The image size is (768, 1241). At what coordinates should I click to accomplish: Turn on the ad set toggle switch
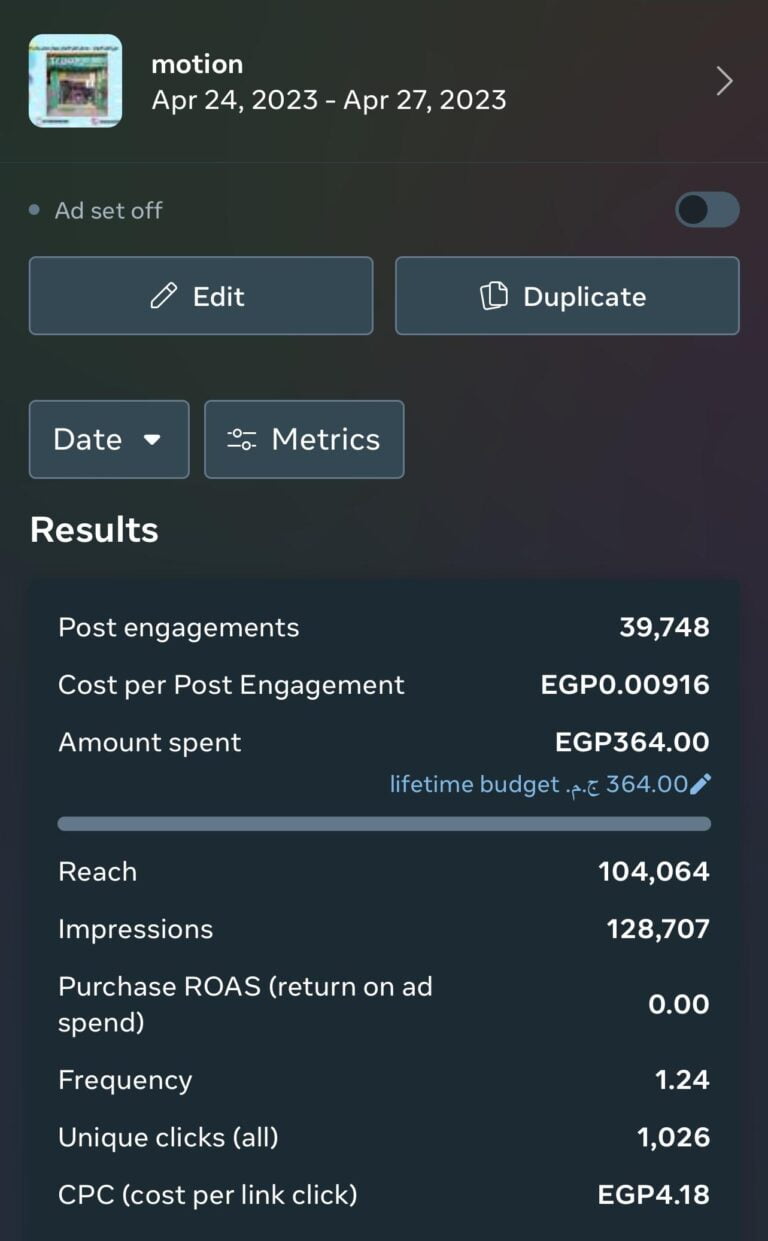[x=707, y=210]
